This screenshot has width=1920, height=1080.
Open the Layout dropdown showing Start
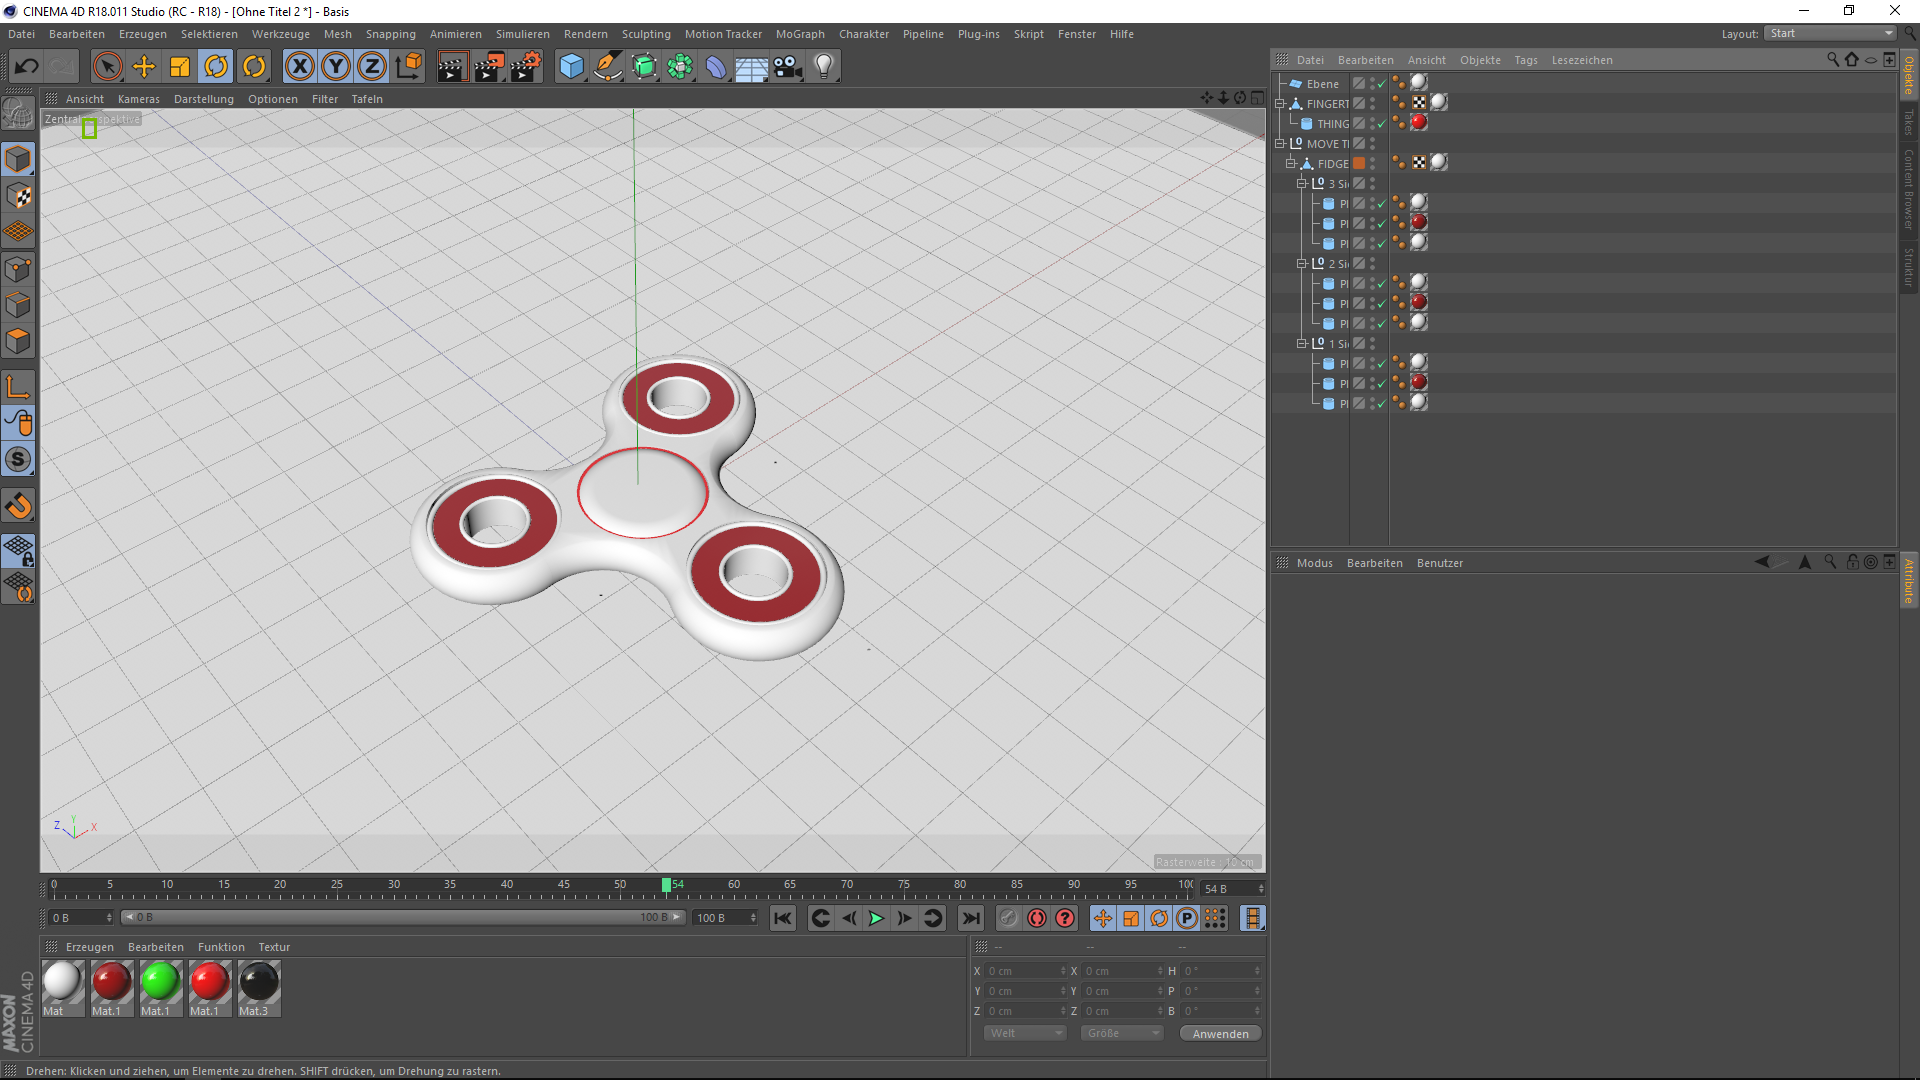tap(1829, 33)
